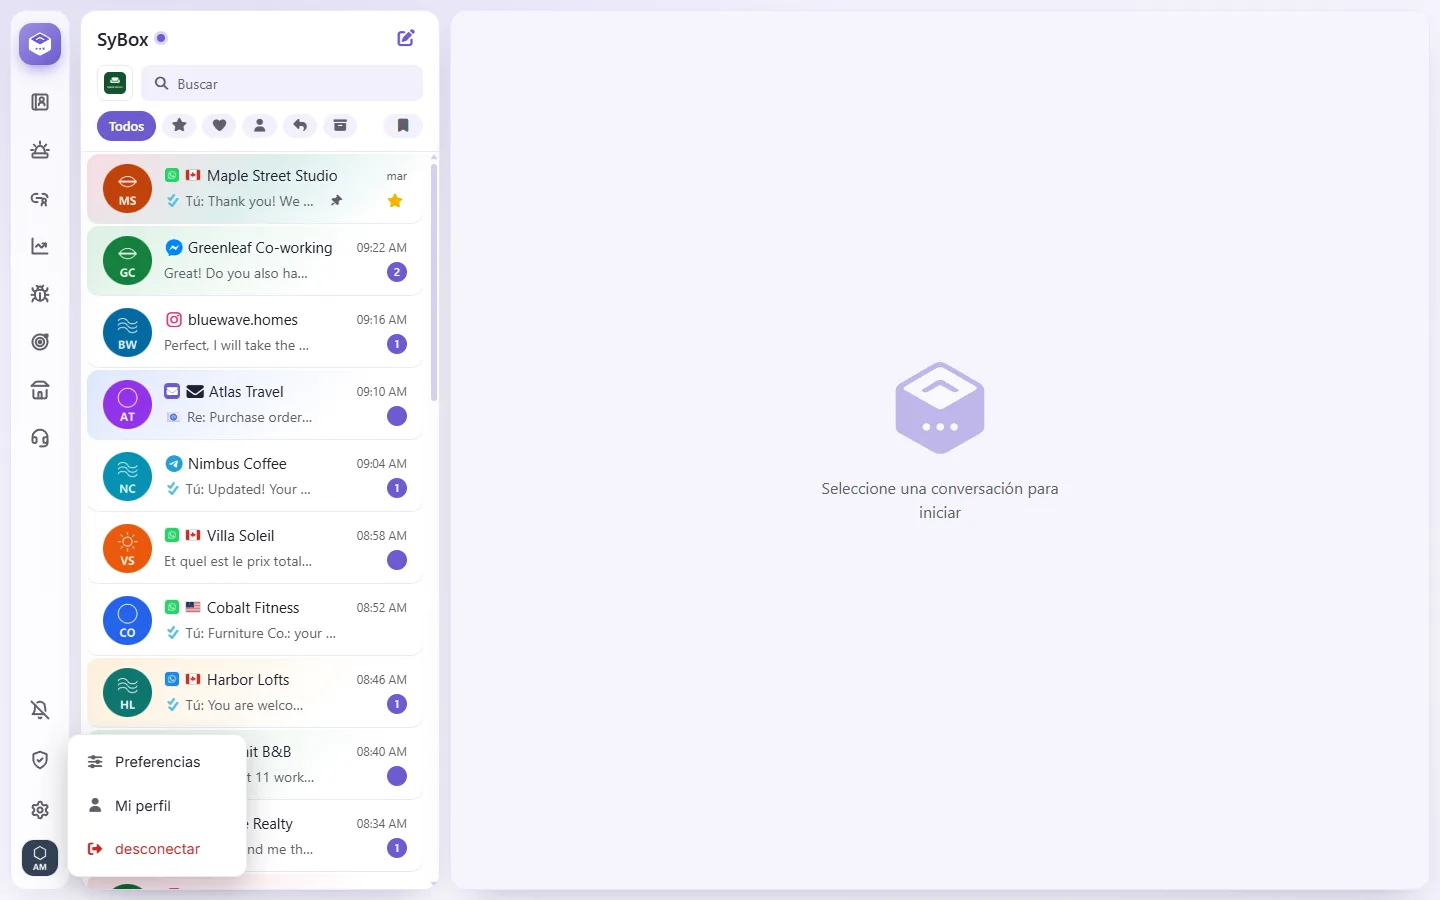Open the Greenleaf Co-working conversation
This screenshot has width=1440, height=900.
point(255,260)
